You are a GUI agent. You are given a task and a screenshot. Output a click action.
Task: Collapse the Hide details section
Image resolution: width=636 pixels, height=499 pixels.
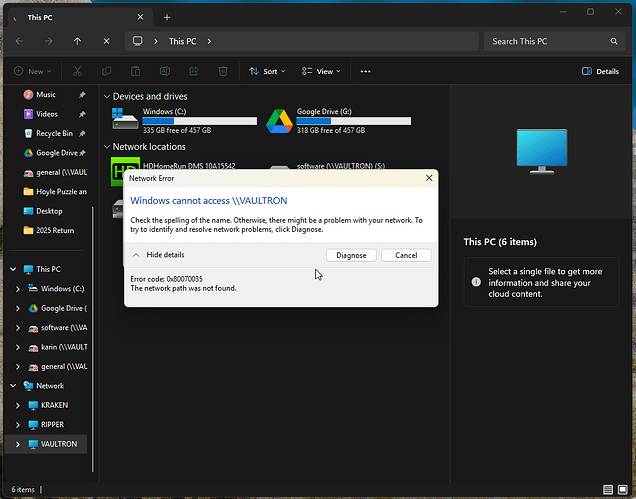click(159, 255)
